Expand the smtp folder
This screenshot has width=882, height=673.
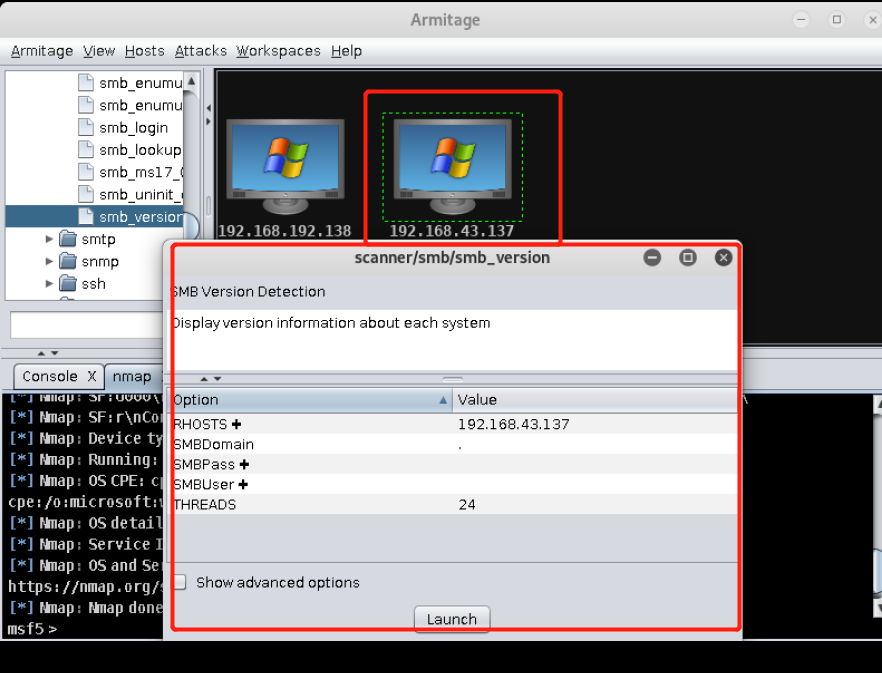50,239
